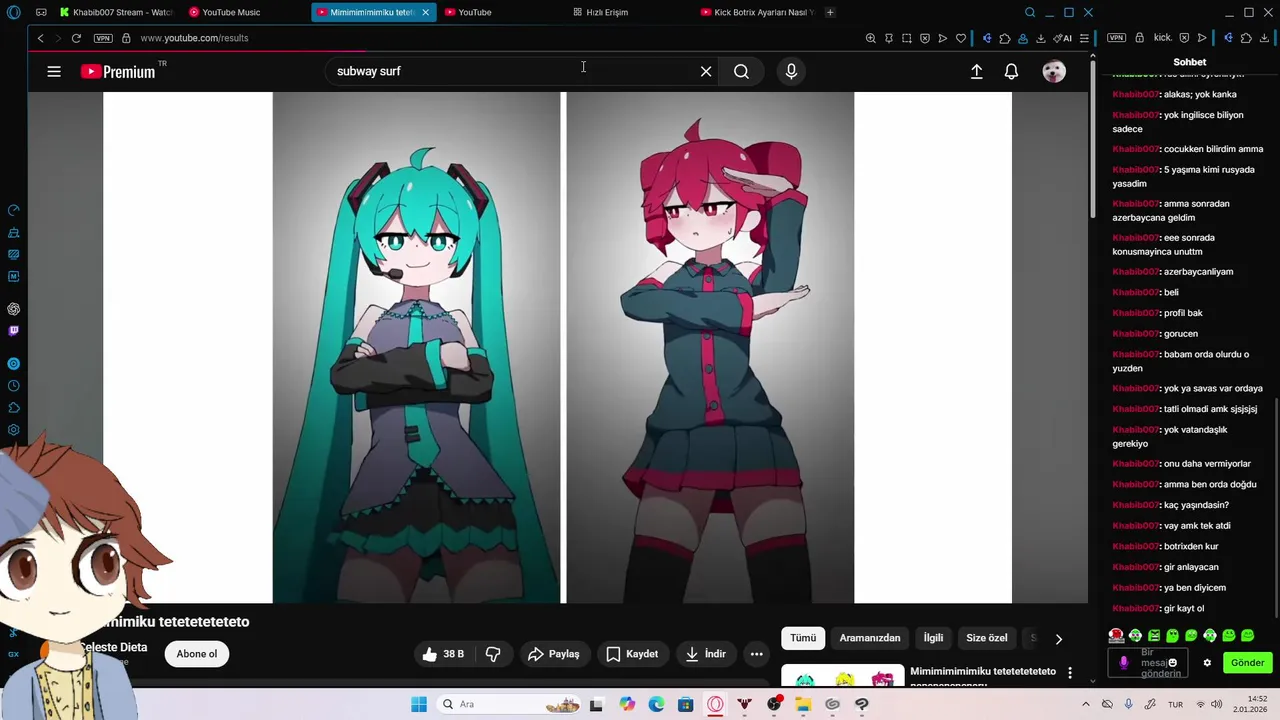Open chat settings gear next to Gönder

tap(1207, 663)
